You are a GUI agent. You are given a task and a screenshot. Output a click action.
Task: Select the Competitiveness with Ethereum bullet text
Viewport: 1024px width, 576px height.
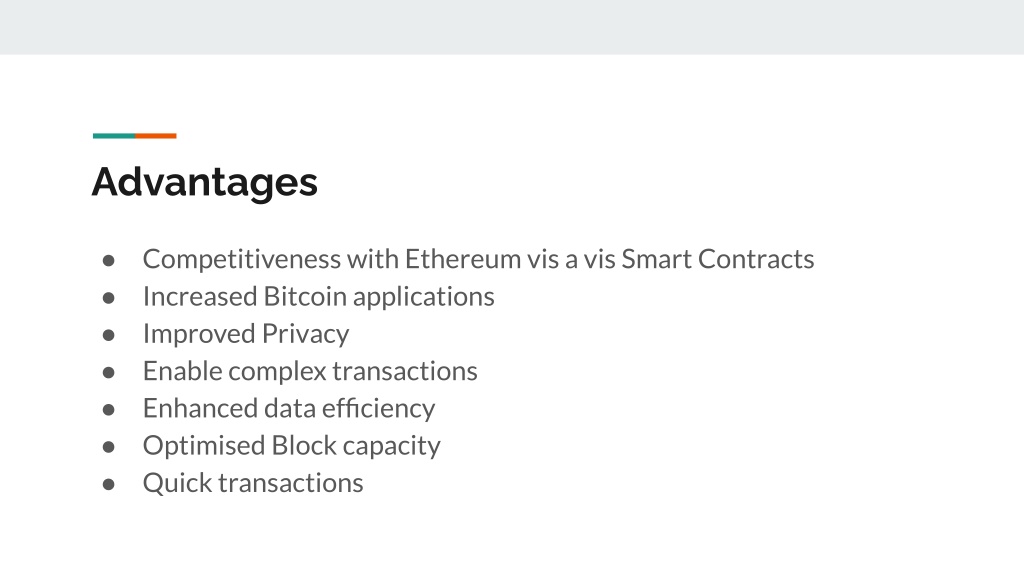478,259
